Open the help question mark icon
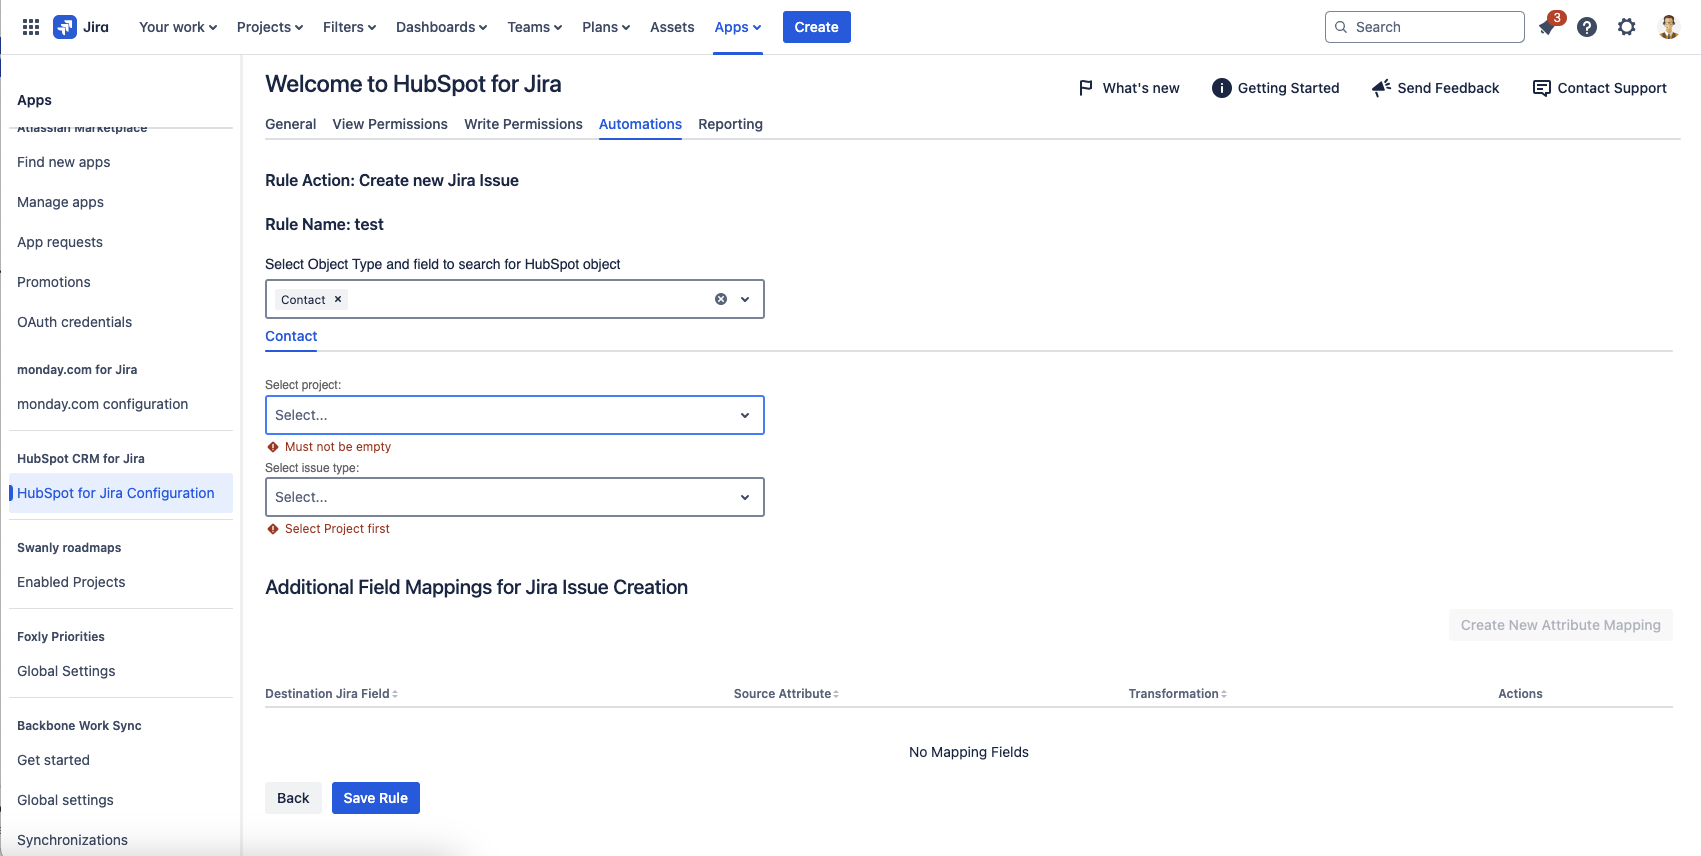The image size is (1701, 856). click(1587, 27)
